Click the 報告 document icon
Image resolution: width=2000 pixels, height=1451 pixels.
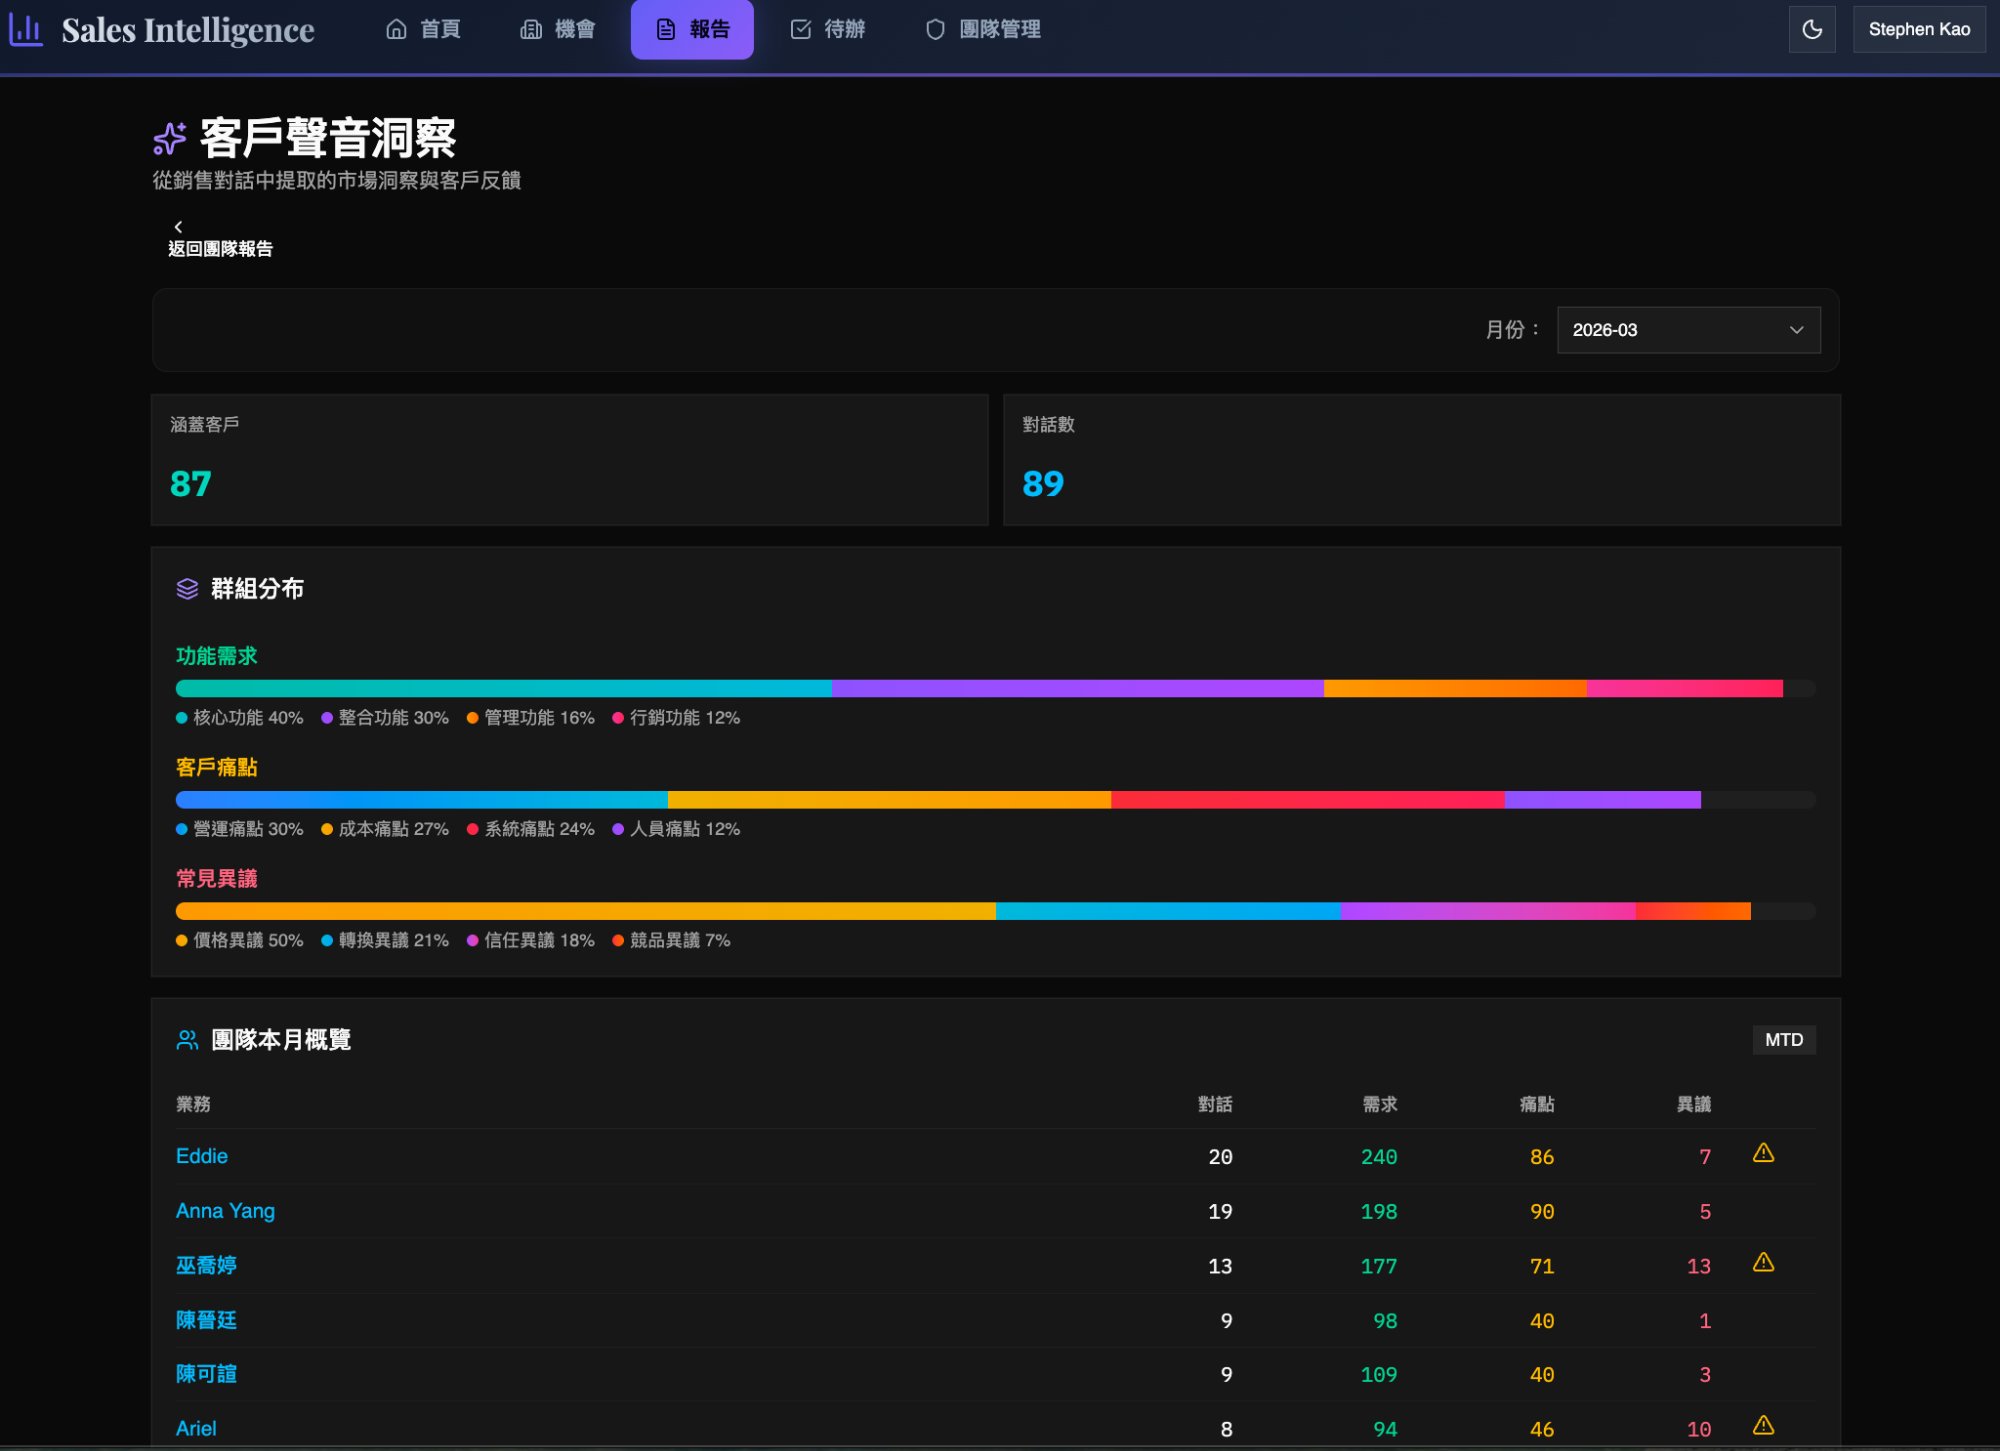[x=663, y=29]
